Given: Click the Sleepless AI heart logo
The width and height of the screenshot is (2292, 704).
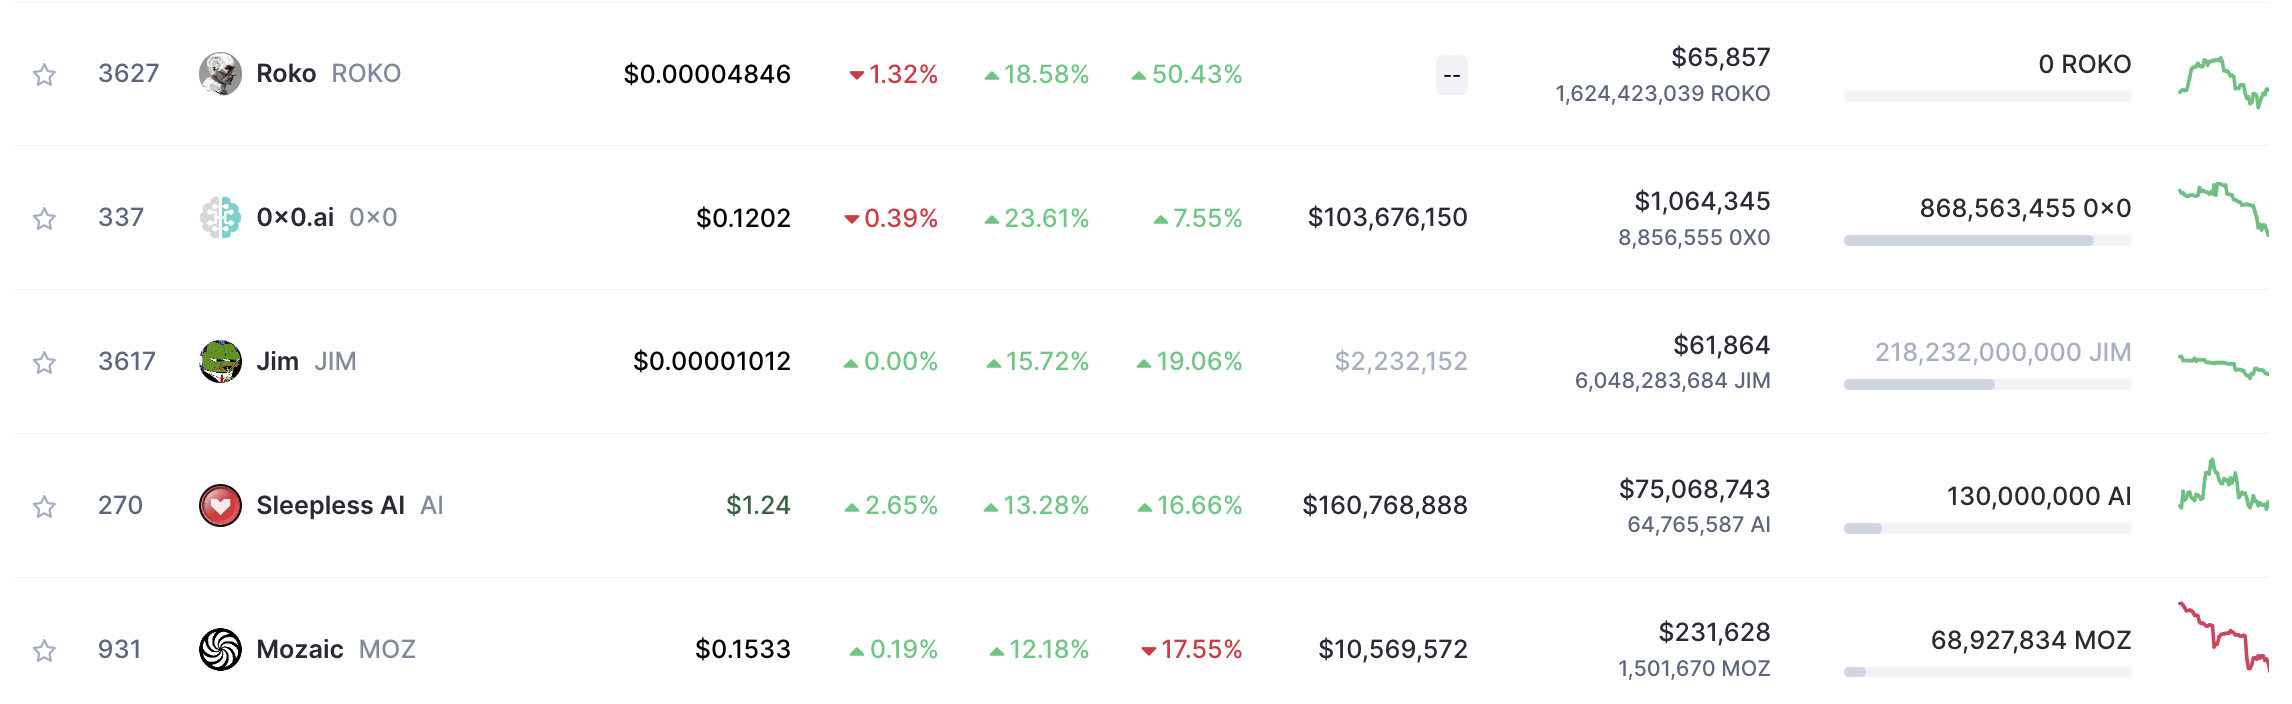Looking at the screenshot, I should [220, 505].
